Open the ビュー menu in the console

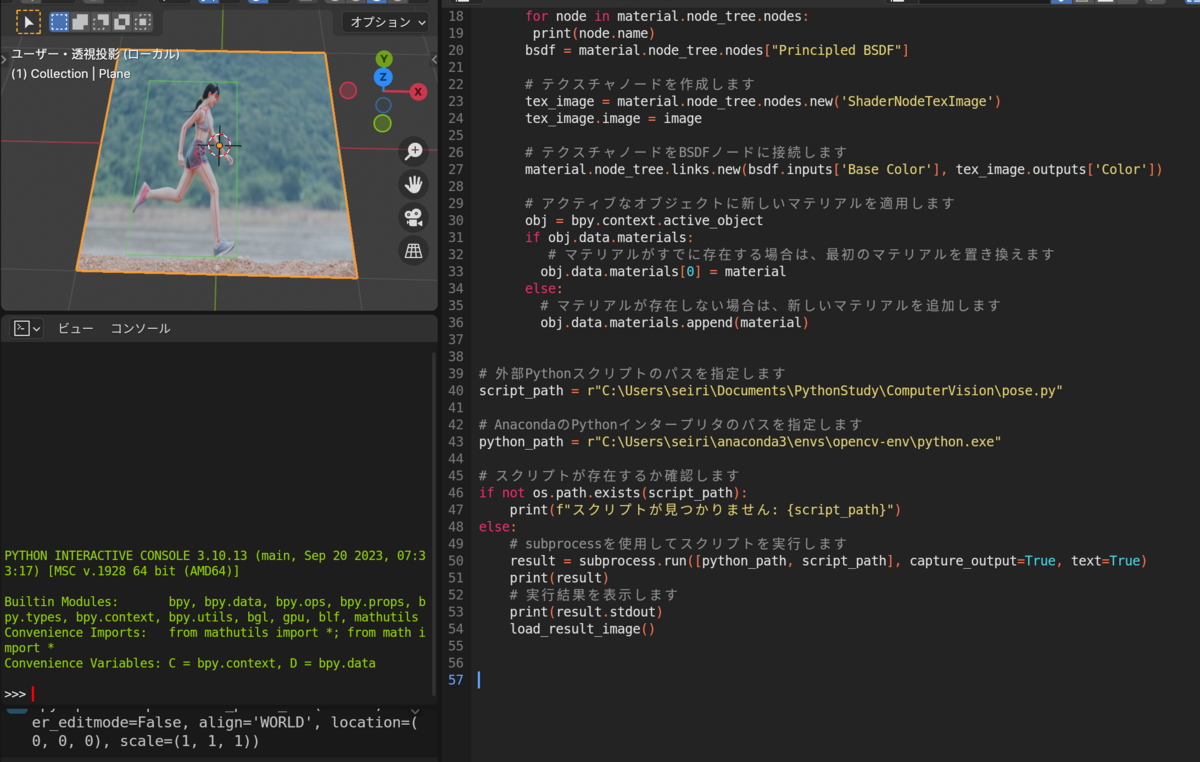coord(76,328)
